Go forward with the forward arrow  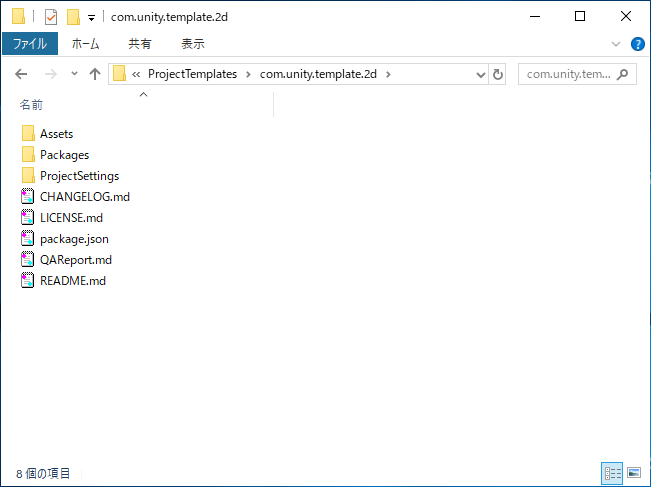(x=51, y=74)
